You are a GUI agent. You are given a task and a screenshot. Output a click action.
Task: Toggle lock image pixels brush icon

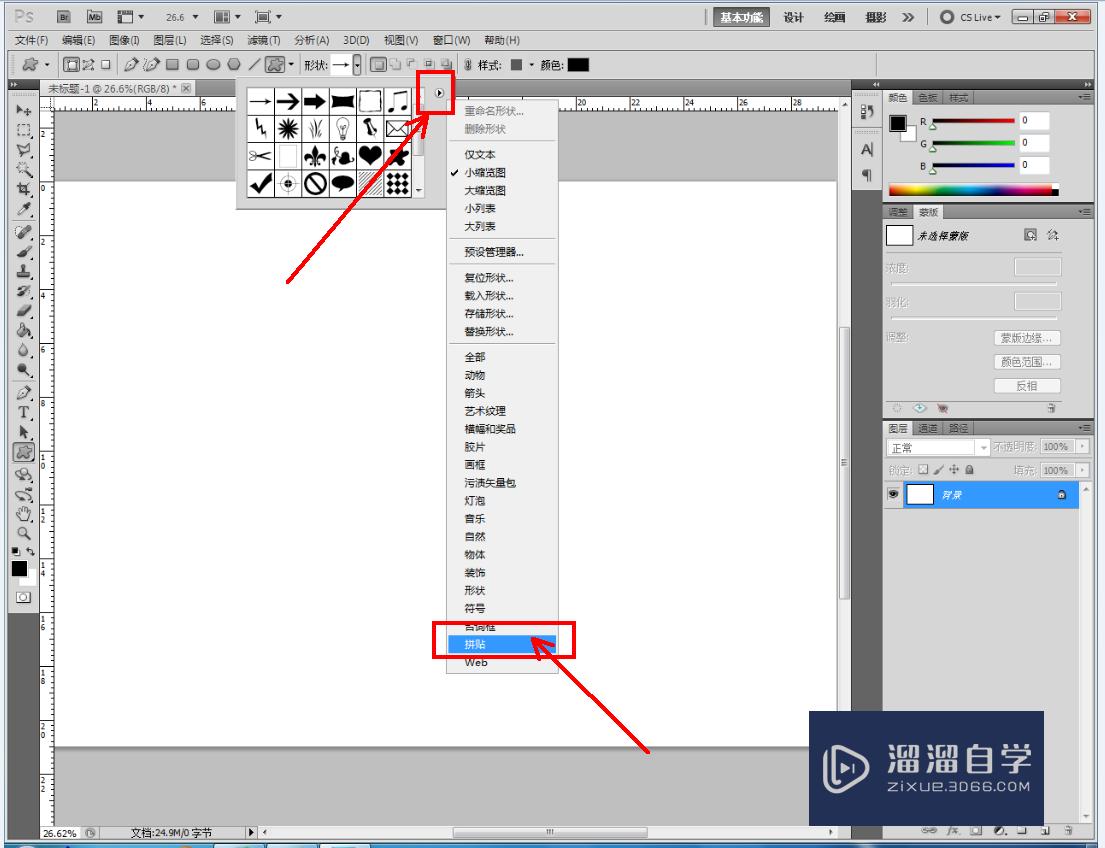click(939, 469)
